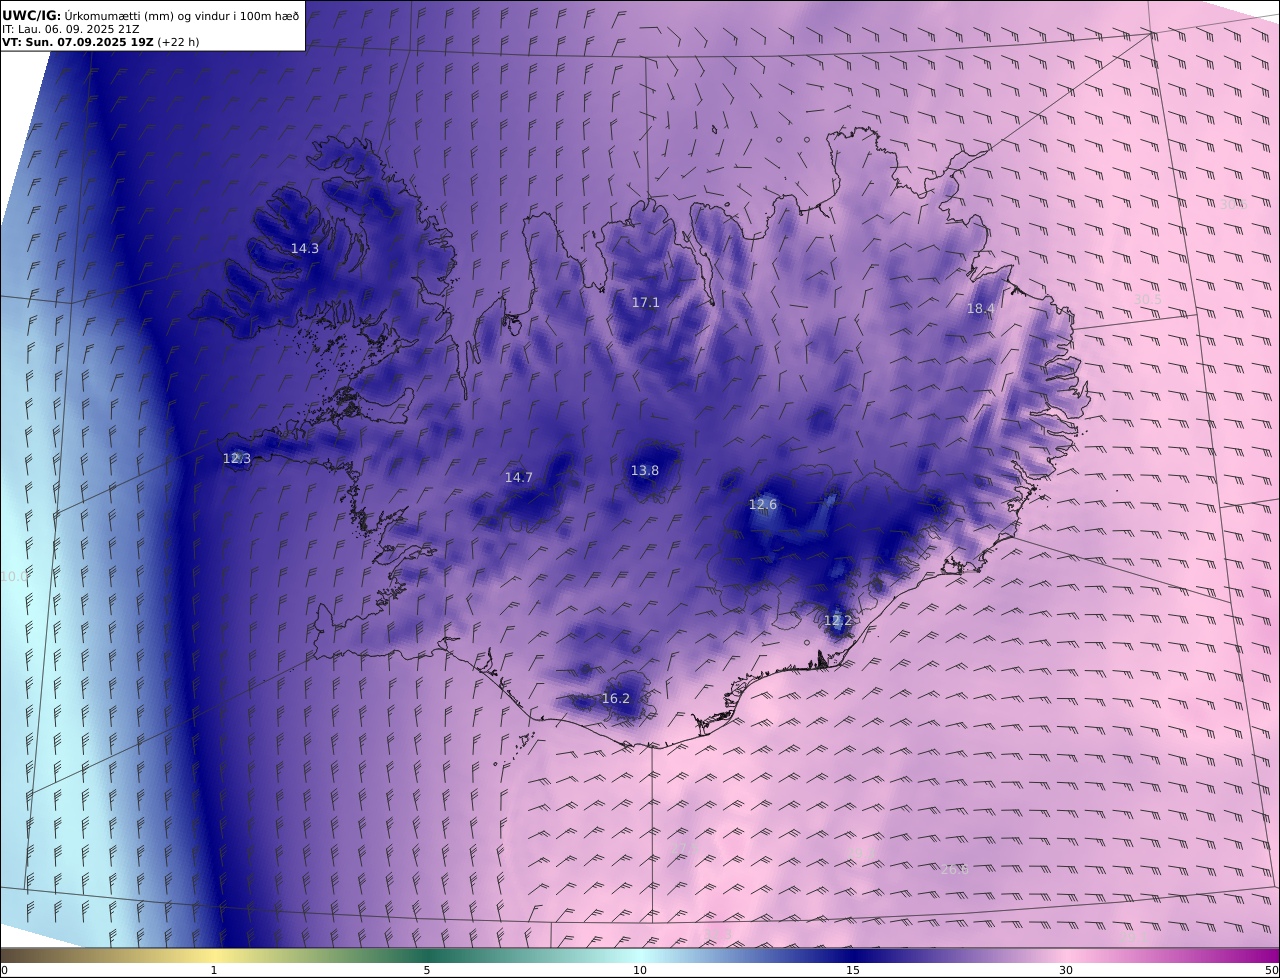Click the 15 tick on the colour scale
The image size is (1280, 978).
(x=853, y=970)
